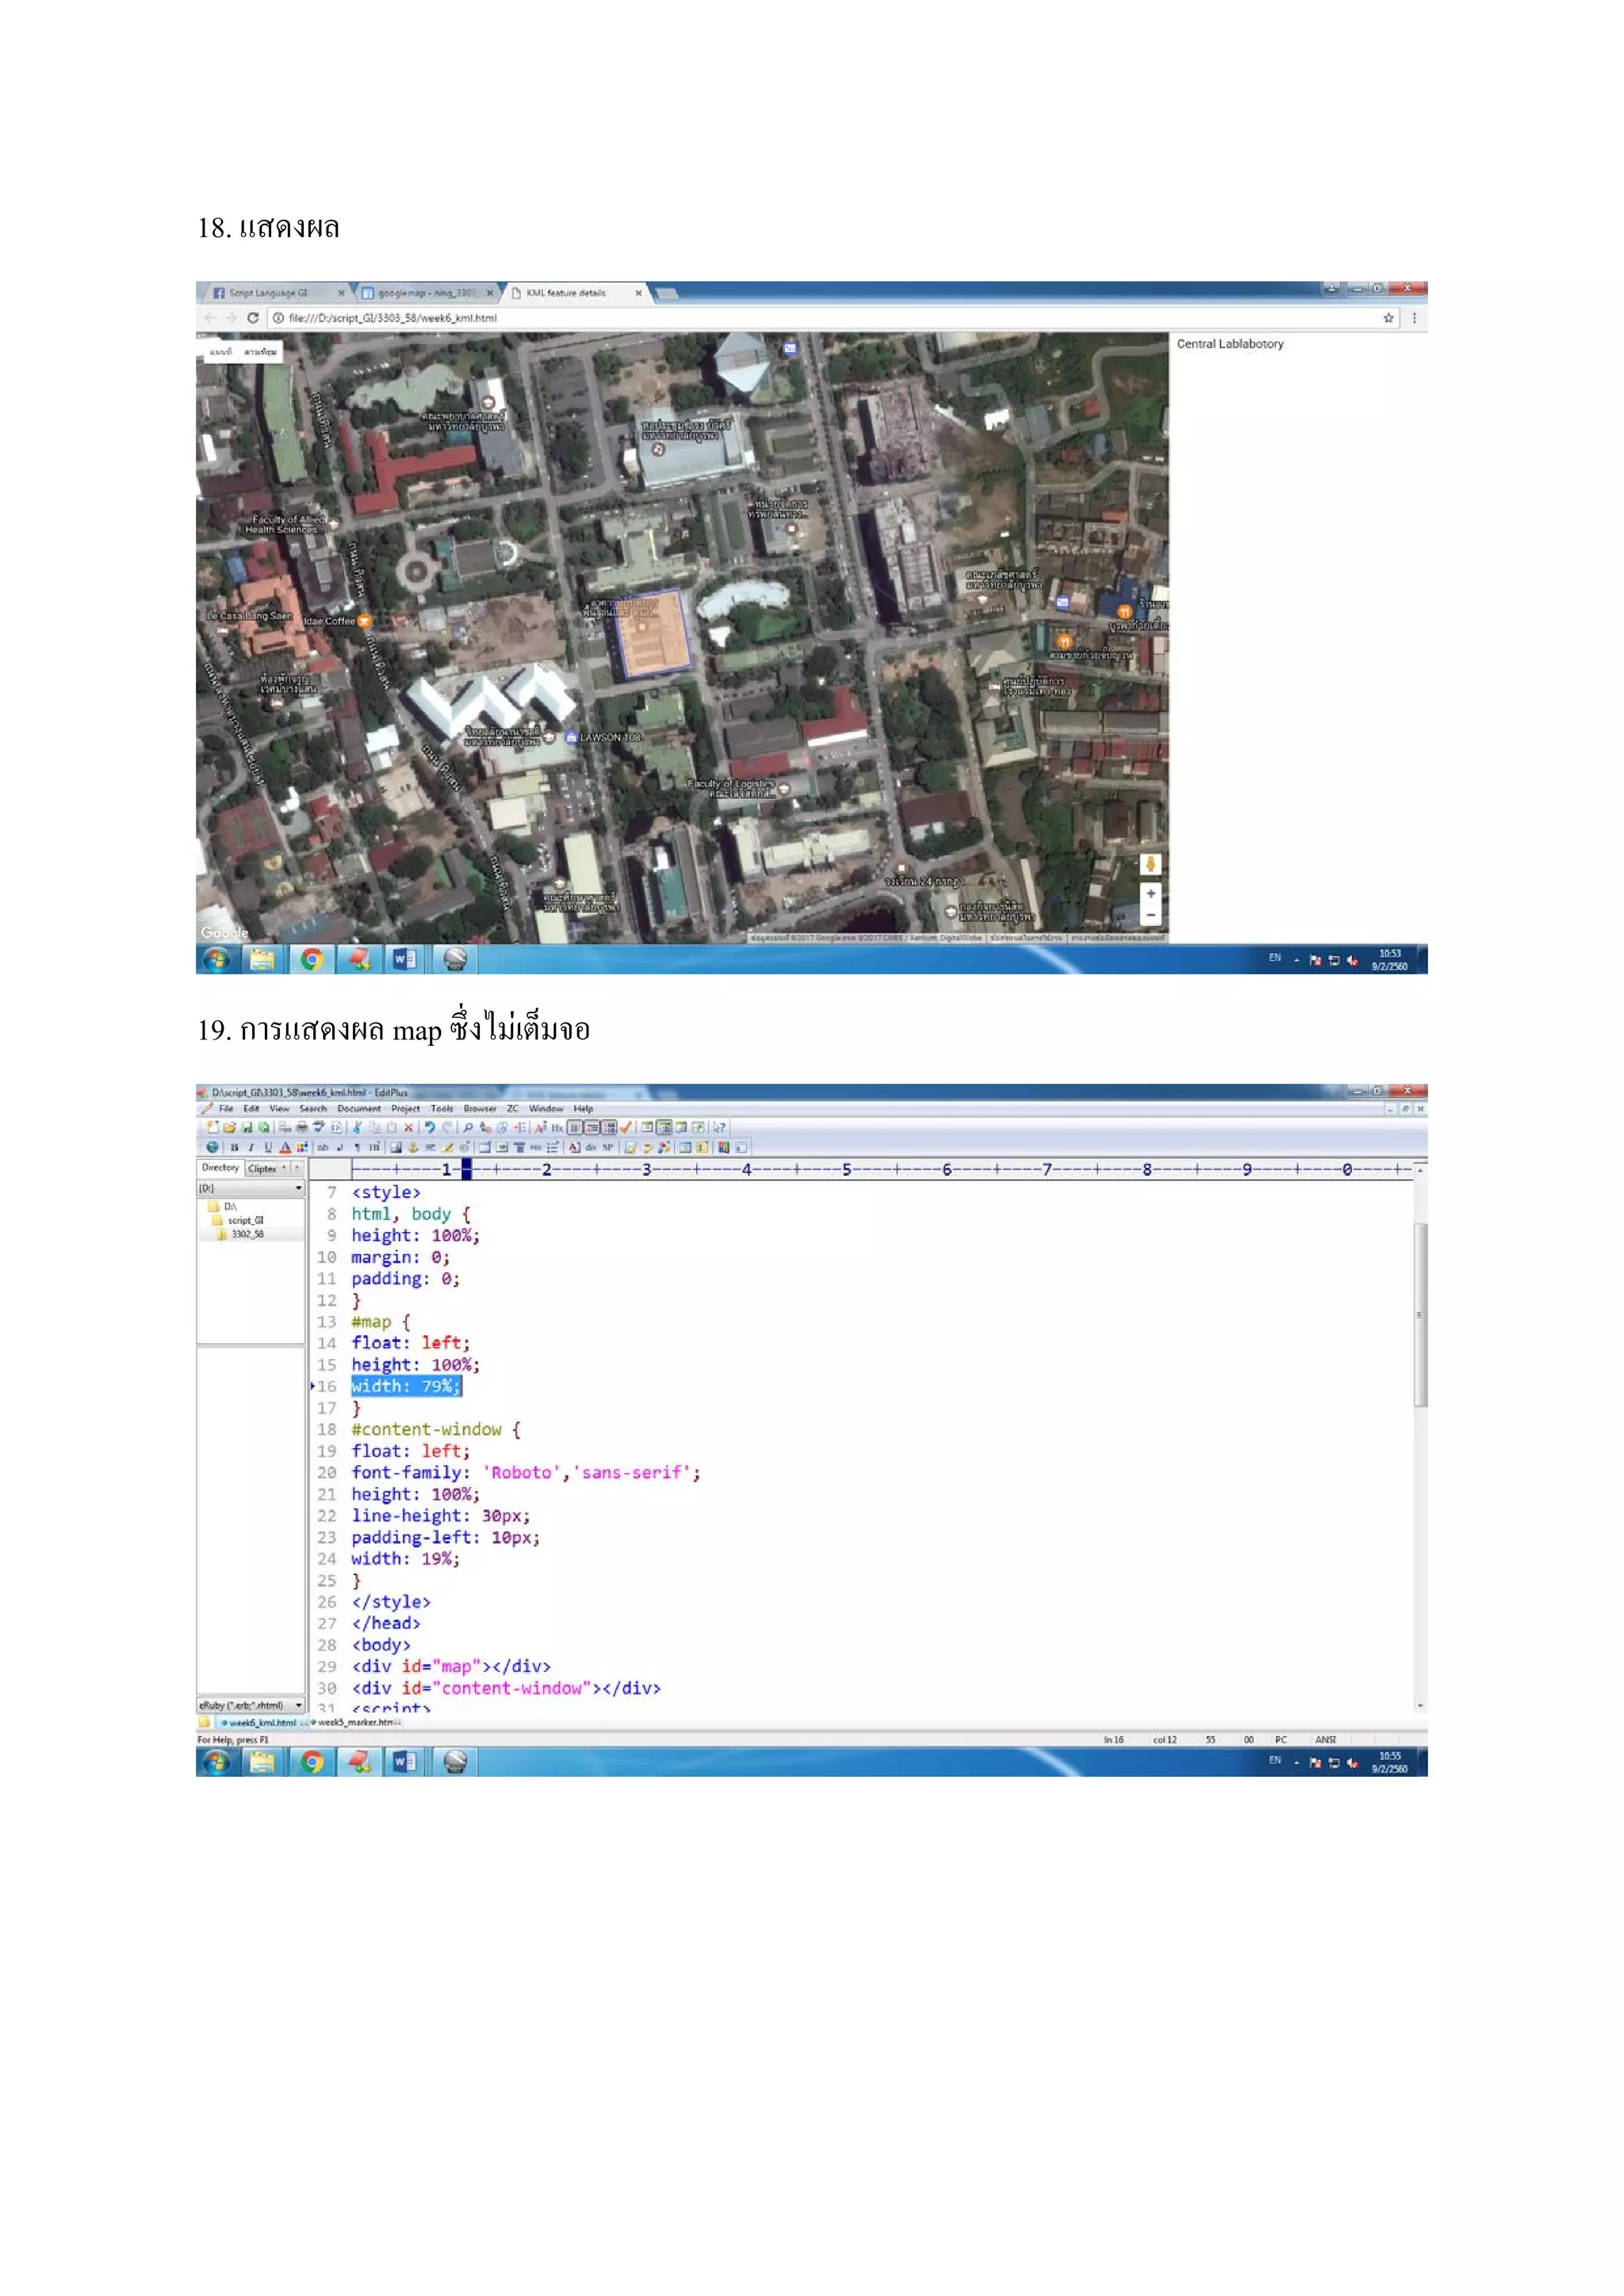Image resolution: width=1624 pixels, height=2296 pixels.
Task: Click 'ln 16' status bar entry
Action: point(1114,1740)
